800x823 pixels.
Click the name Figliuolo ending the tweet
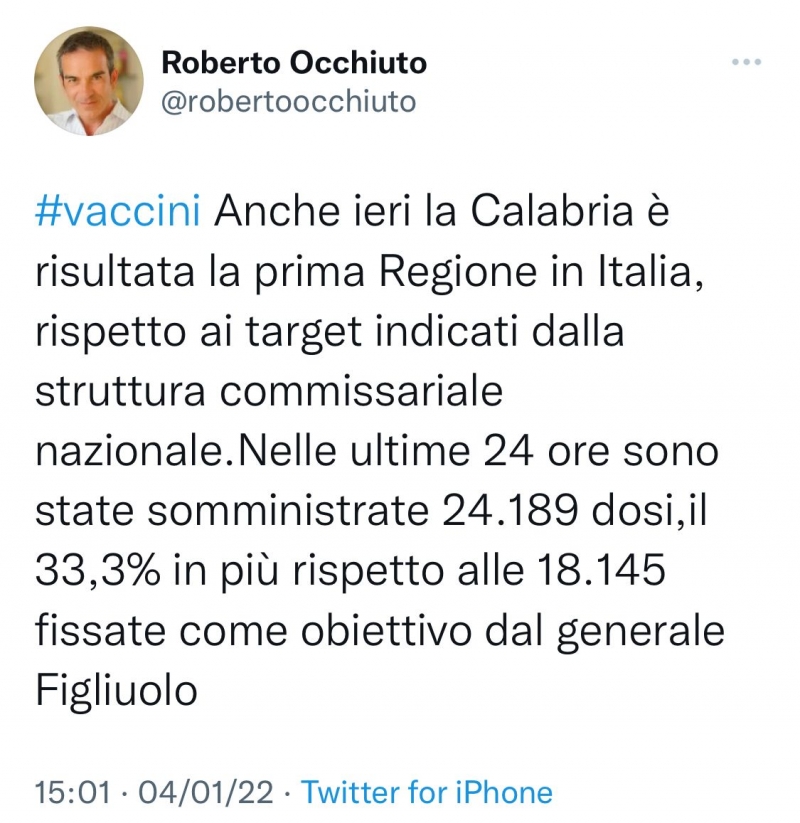tap(117, 691)
